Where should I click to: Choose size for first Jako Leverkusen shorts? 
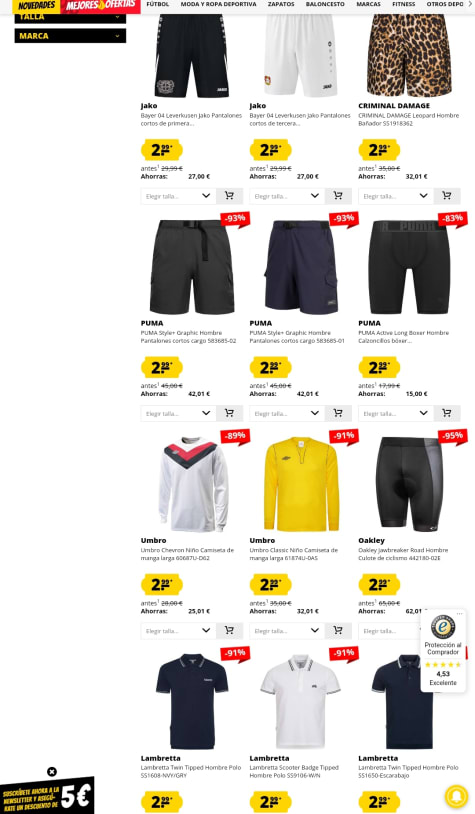tap(178, 196)
